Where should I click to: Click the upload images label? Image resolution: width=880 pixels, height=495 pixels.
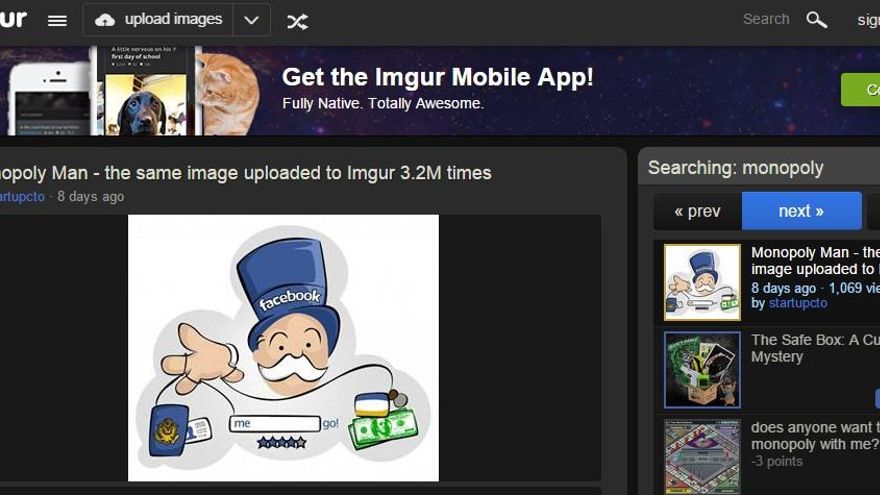tap(173, 20)
